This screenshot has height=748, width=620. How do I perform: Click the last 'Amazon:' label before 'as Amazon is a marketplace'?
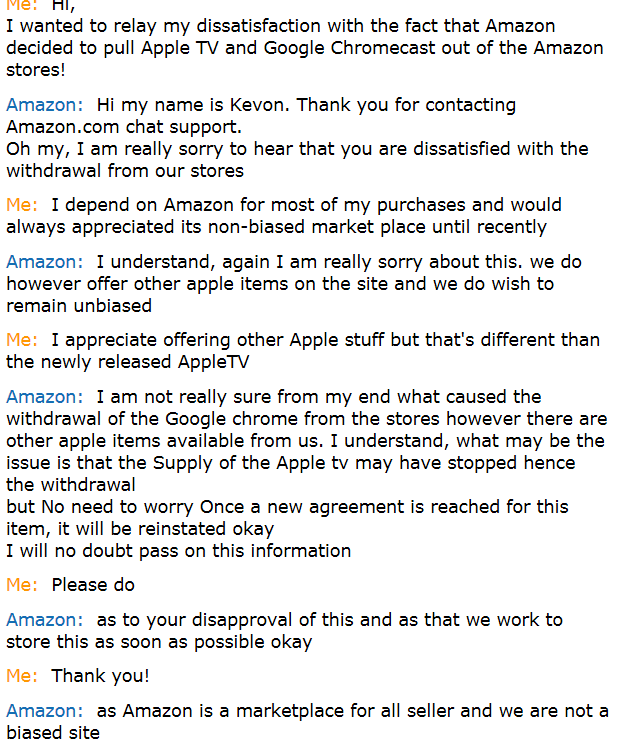click(x=44, y=710)
